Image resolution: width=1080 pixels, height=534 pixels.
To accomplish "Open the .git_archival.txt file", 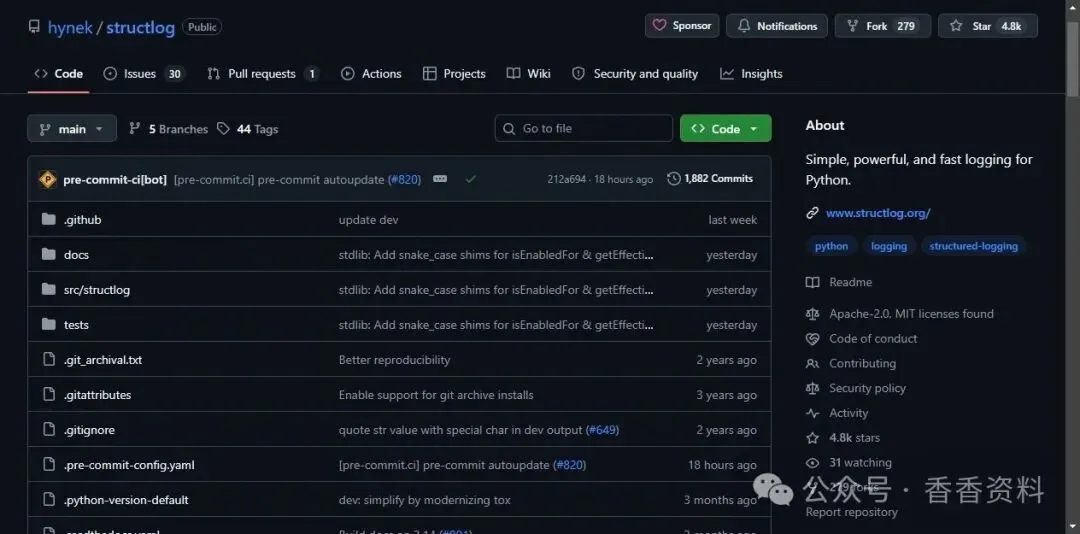I will point(103,360).
